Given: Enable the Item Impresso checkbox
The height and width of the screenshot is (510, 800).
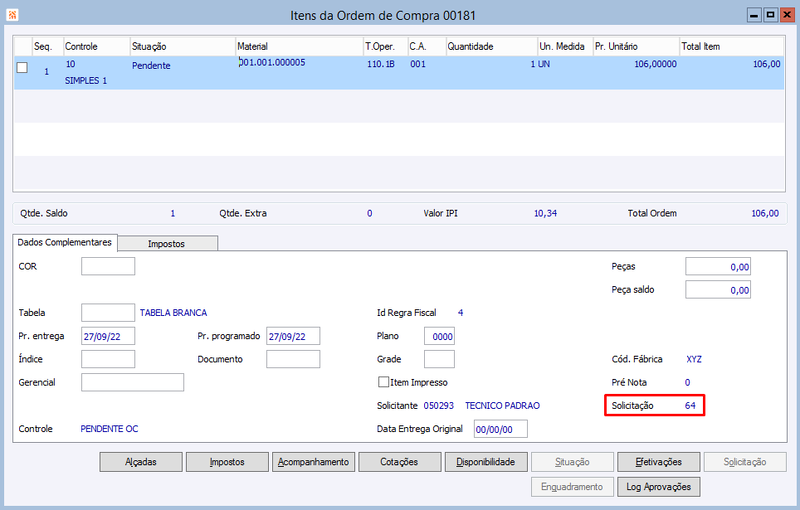Looking at the screenshot, I should (383, 382).
